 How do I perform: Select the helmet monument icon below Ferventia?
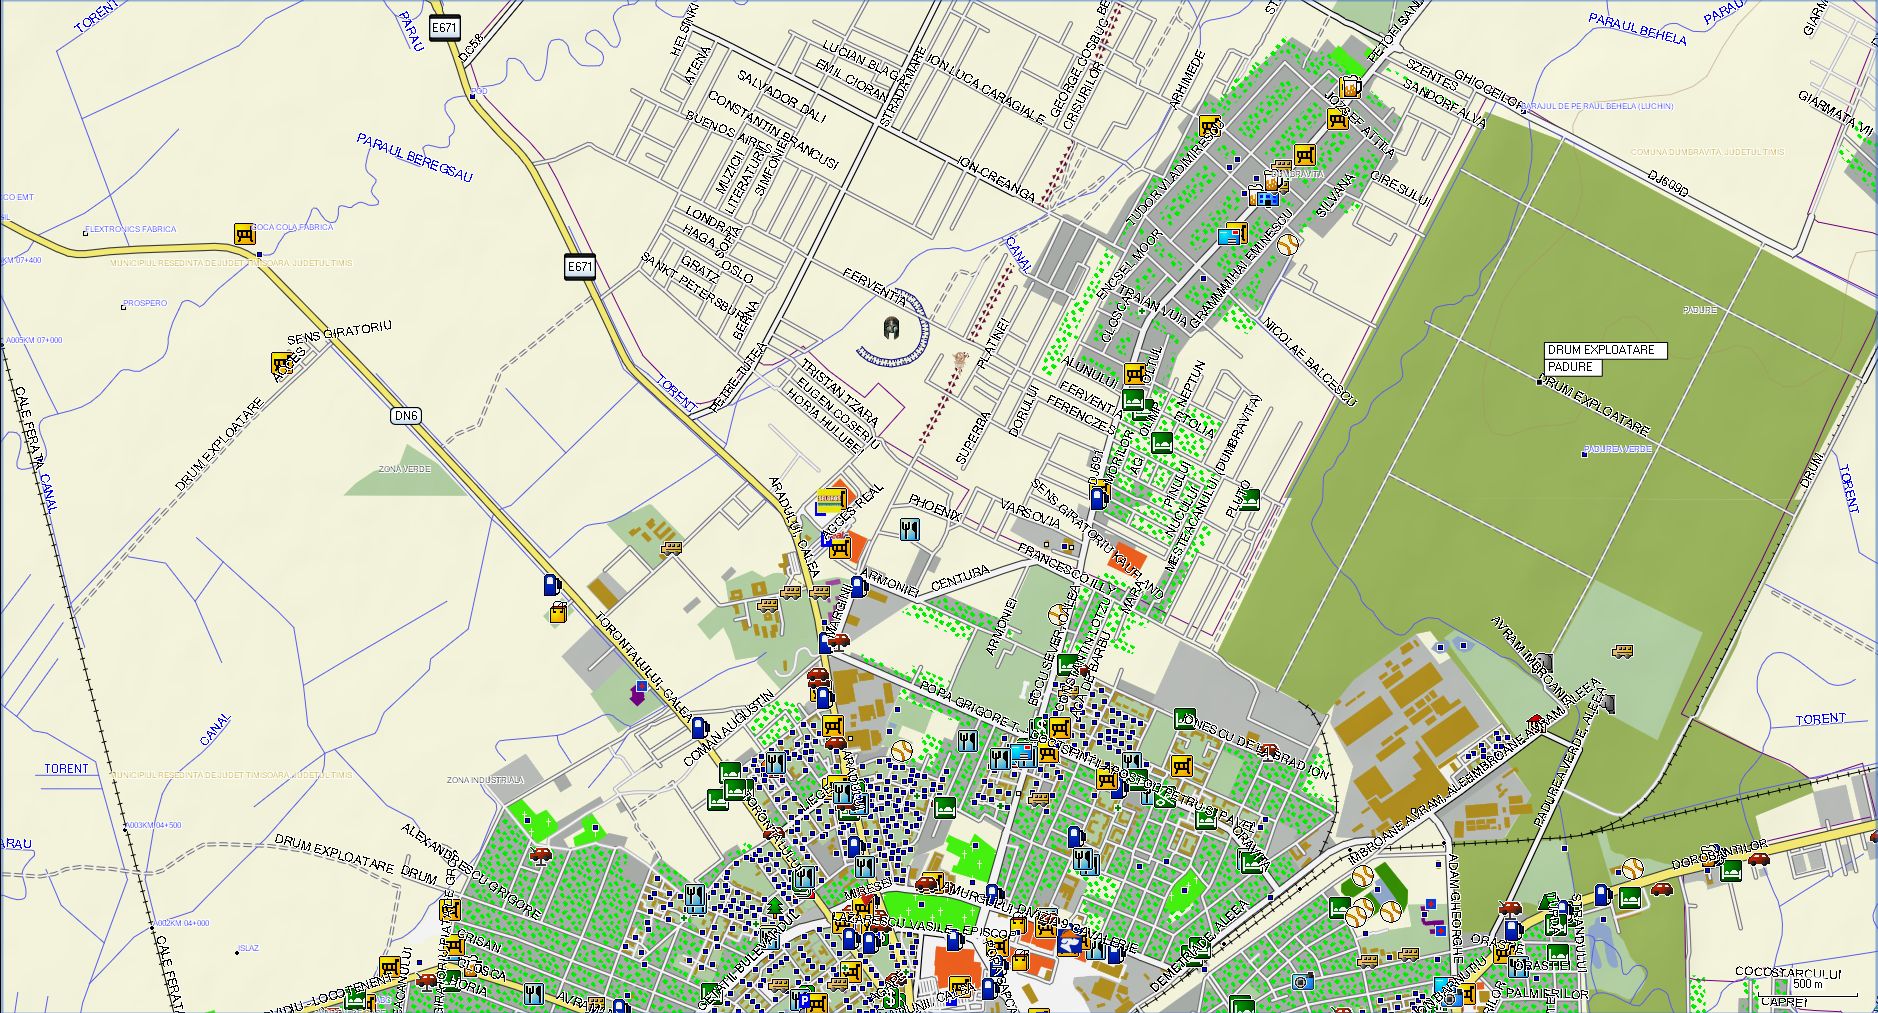pos(891,327)
